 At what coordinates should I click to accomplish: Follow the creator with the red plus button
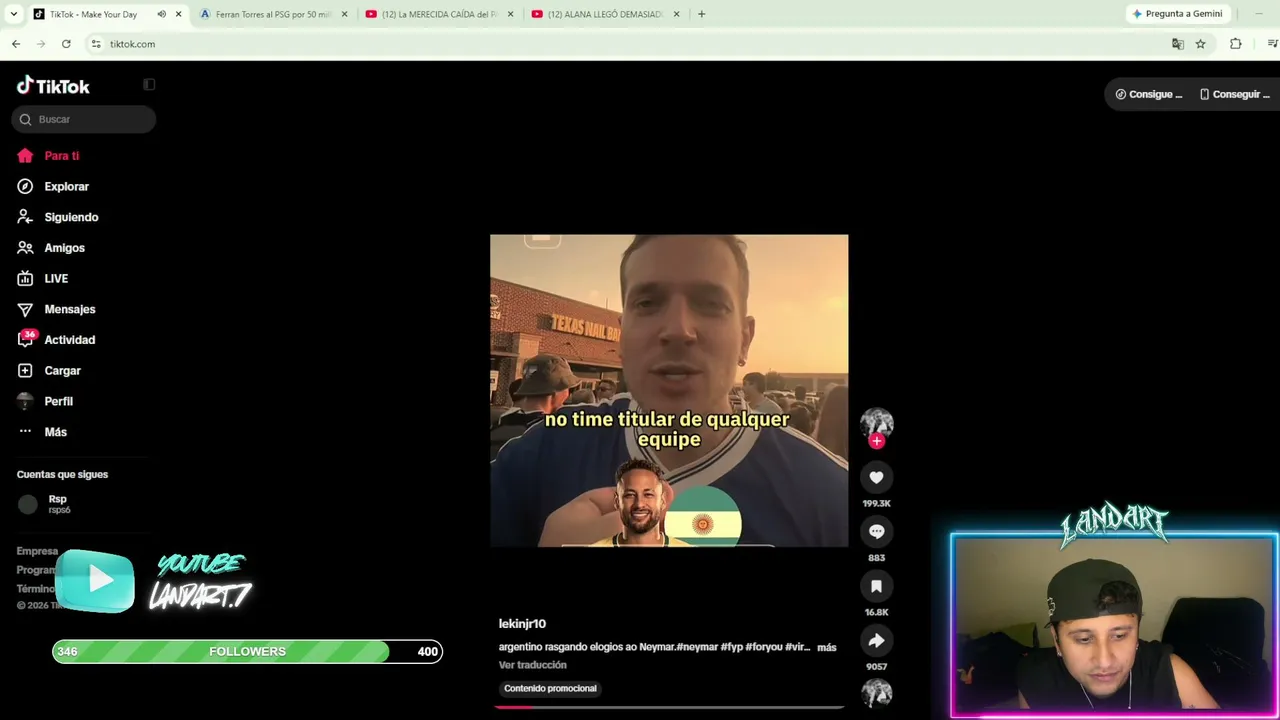click(877, 441)
